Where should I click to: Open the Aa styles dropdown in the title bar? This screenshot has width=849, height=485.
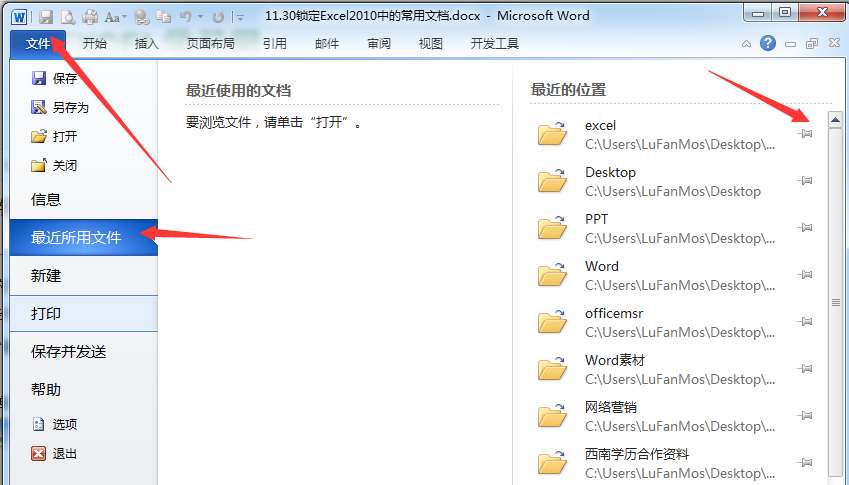pos(115,16)
